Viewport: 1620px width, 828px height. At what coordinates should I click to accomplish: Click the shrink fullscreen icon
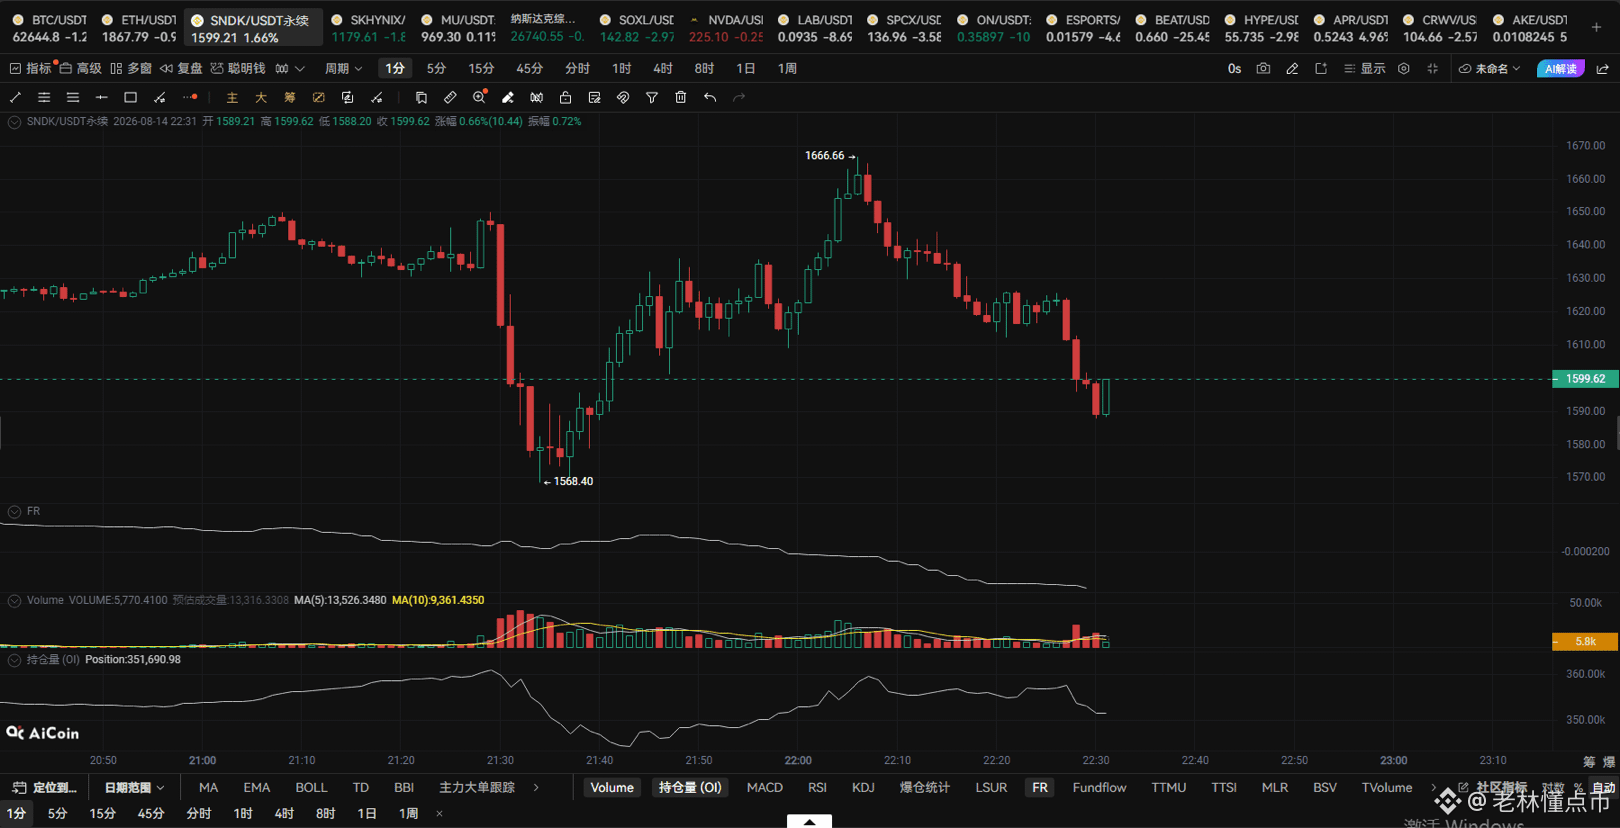(1432, 69)
